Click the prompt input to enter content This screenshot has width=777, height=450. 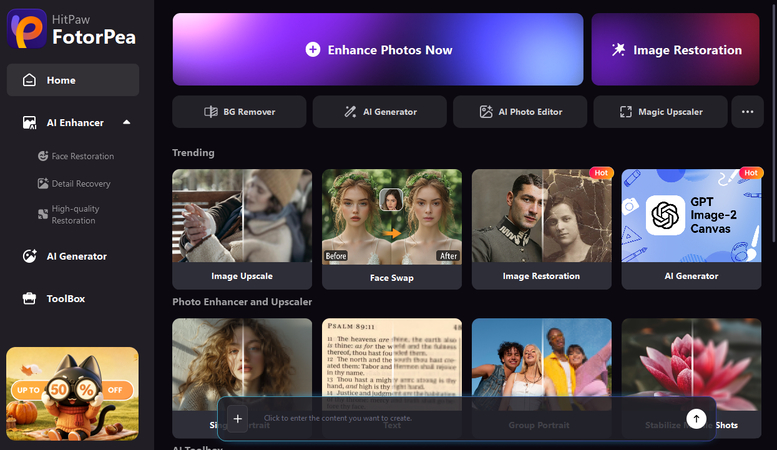click(x=466, y=418)
